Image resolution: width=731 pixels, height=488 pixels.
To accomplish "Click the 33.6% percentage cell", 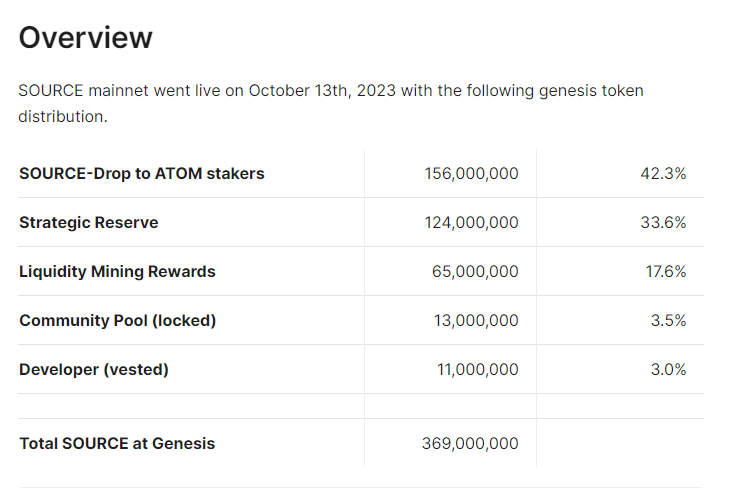I will [663, 222].
